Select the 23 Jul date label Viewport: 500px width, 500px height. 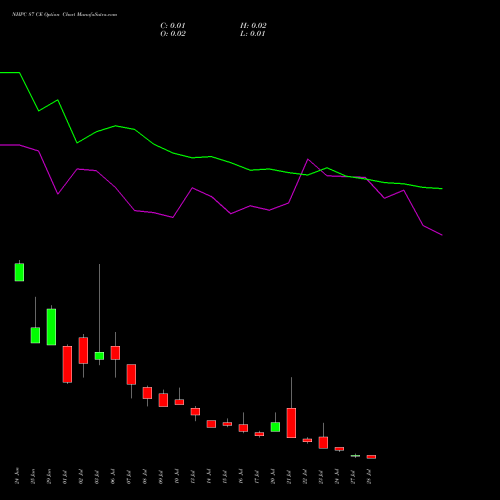321,476
